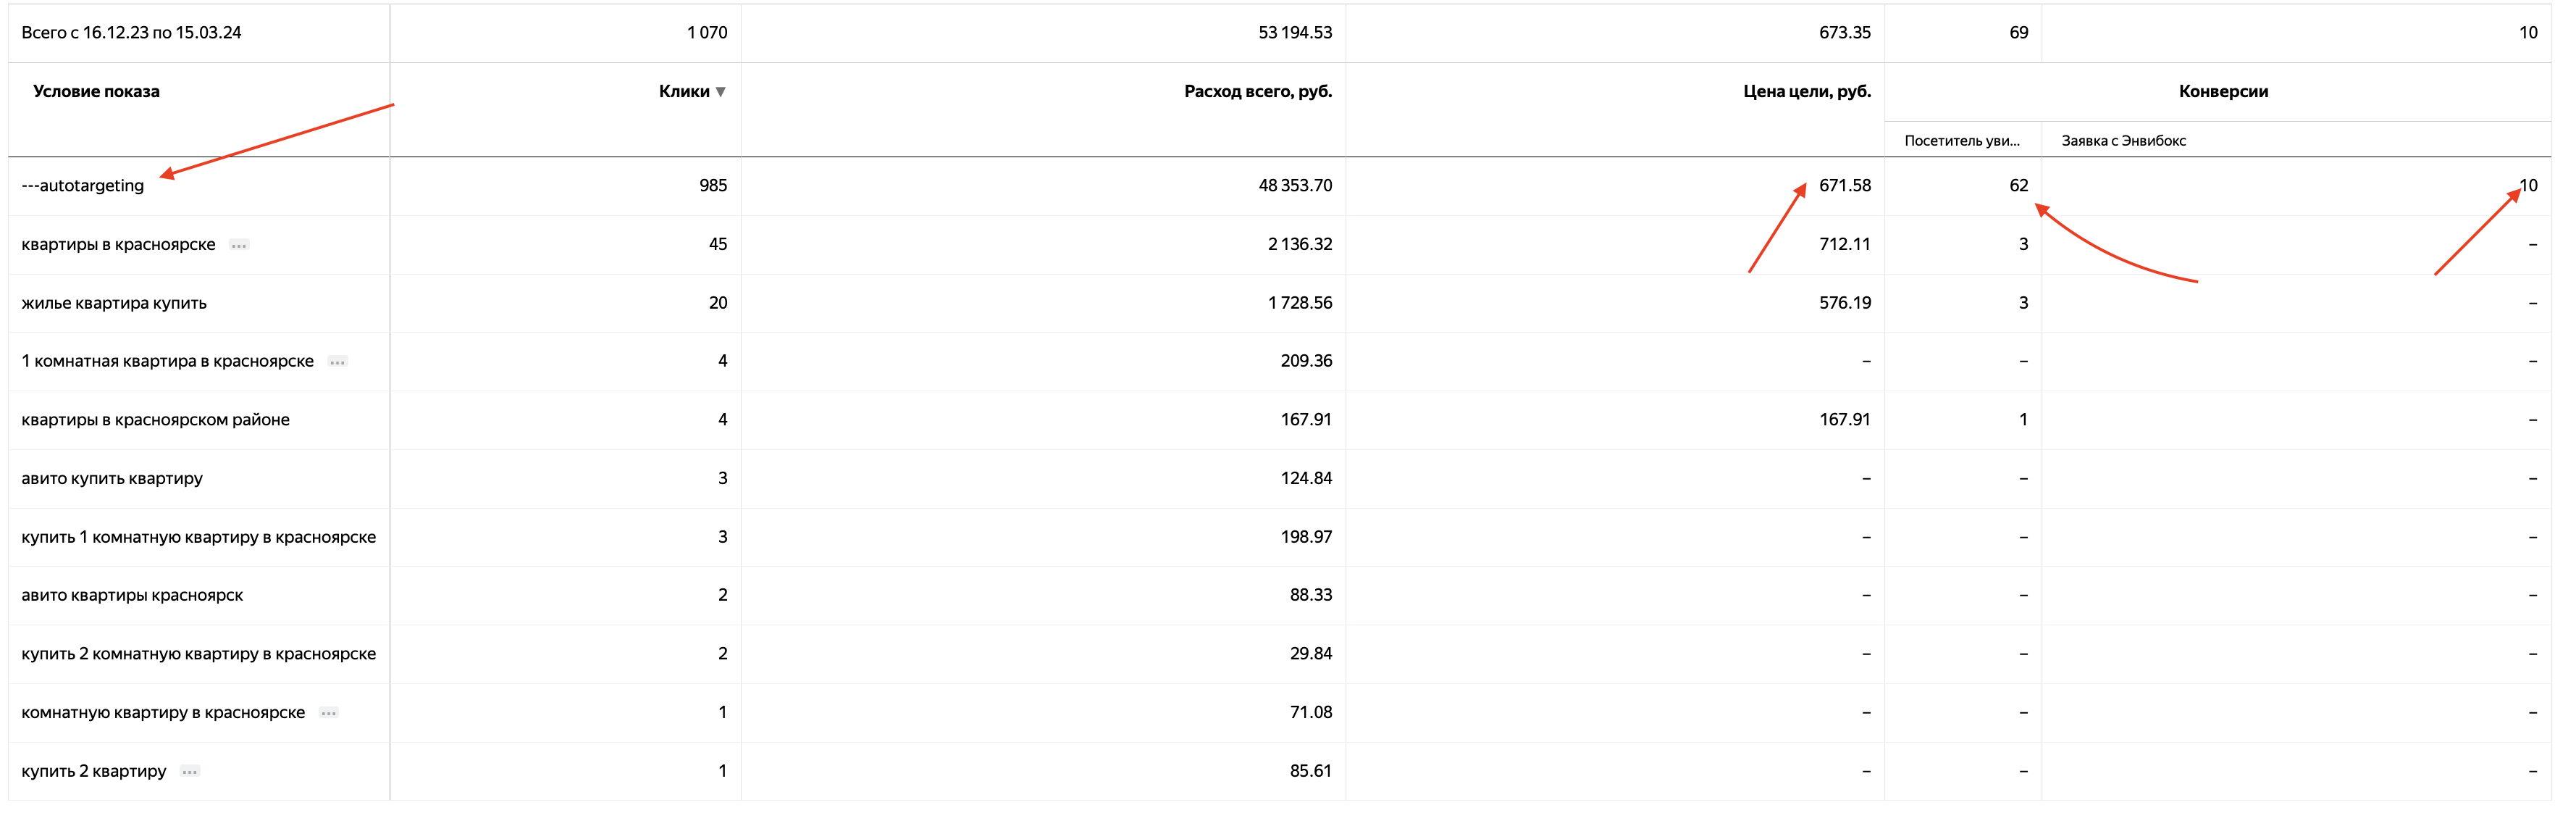
Task: Open the жилье квартира купить condition
Action: [114, 303]
